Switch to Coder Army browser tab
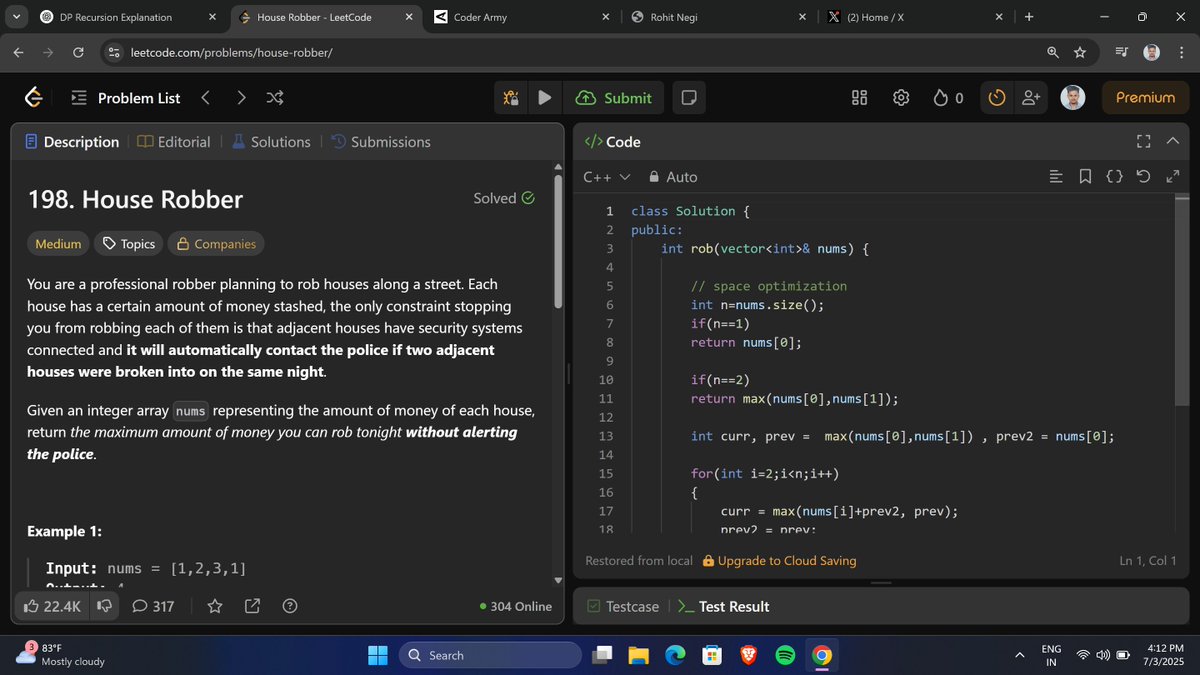This screenshot has width=1200, height=675. pos(521,17)
